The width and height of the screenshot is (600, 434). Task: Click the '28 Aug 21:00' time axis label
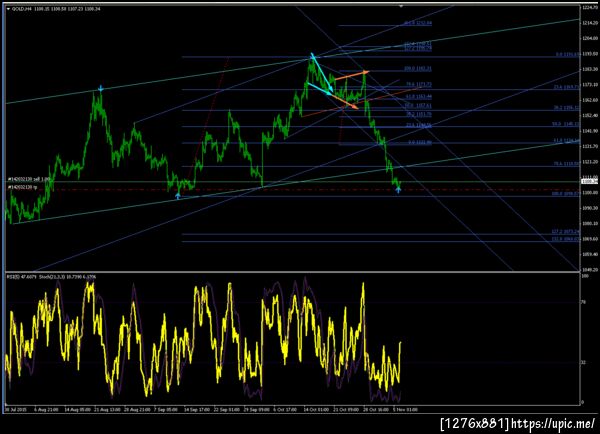click(x=137, y=410)
